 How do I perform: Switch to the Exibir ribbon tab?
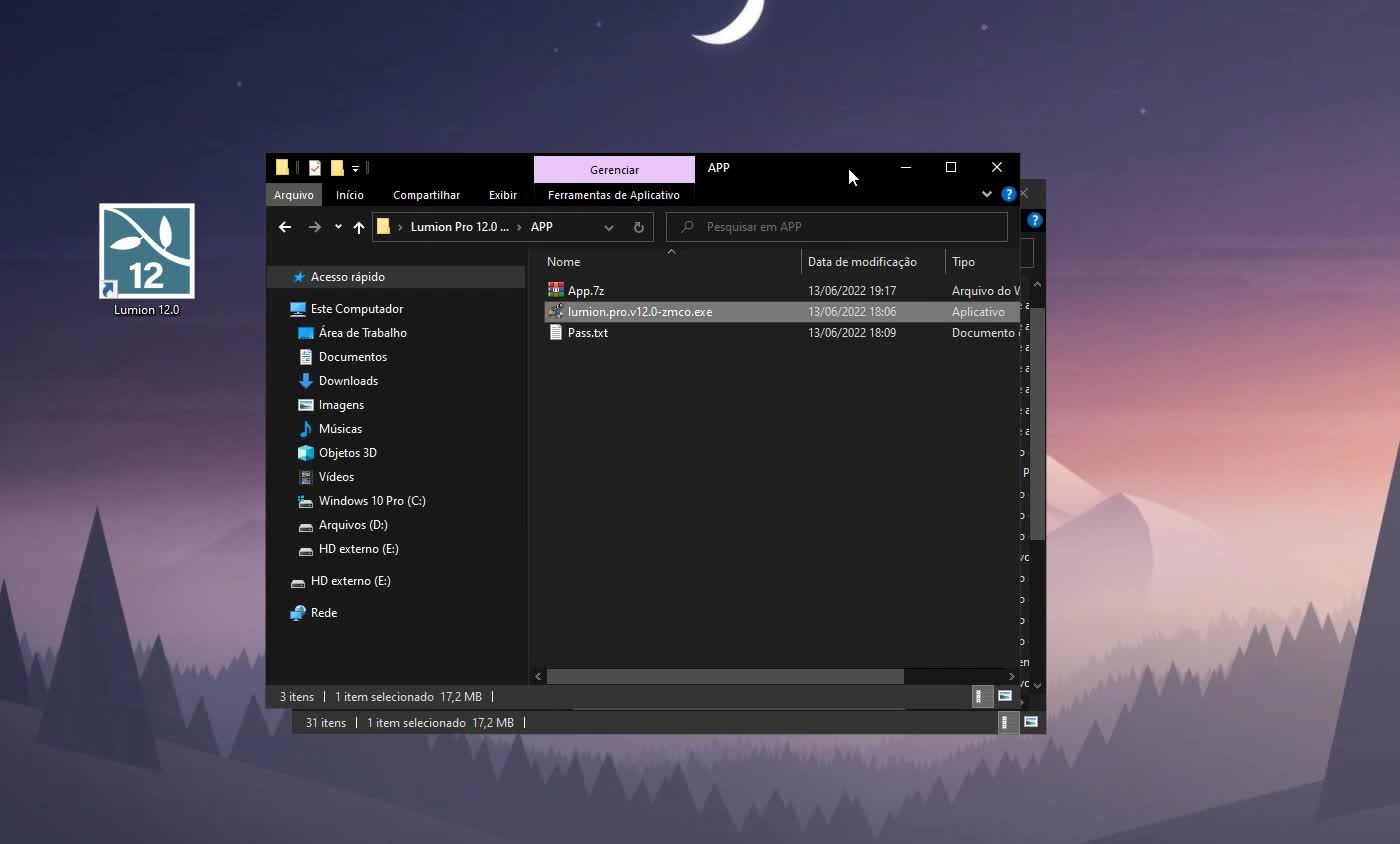(x=503, y=195)
